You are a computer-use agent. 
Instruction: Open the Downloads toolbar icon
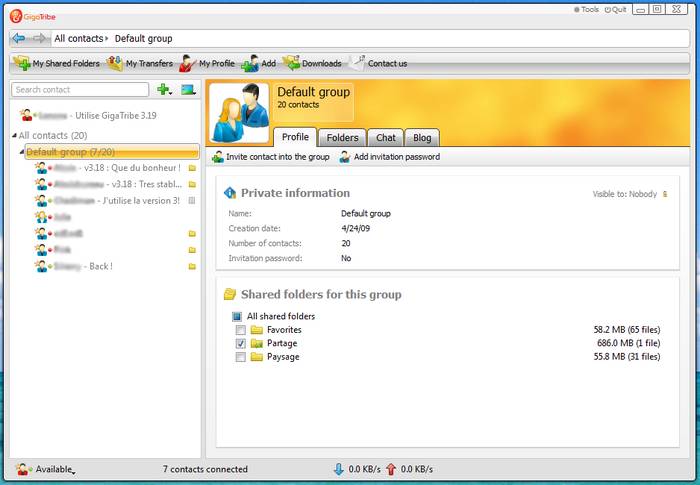pyautogui.click(x=291, y=63)
